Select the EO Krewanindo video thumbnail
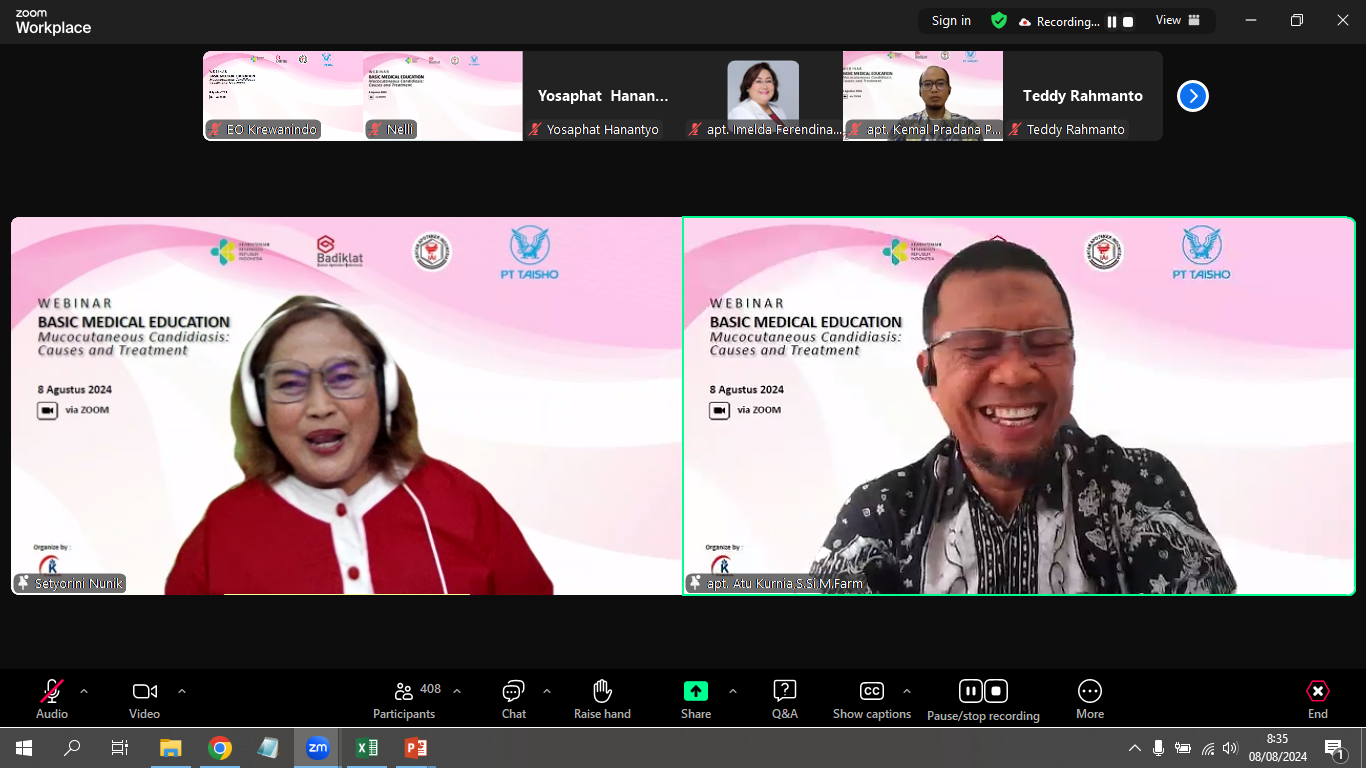 283,96
